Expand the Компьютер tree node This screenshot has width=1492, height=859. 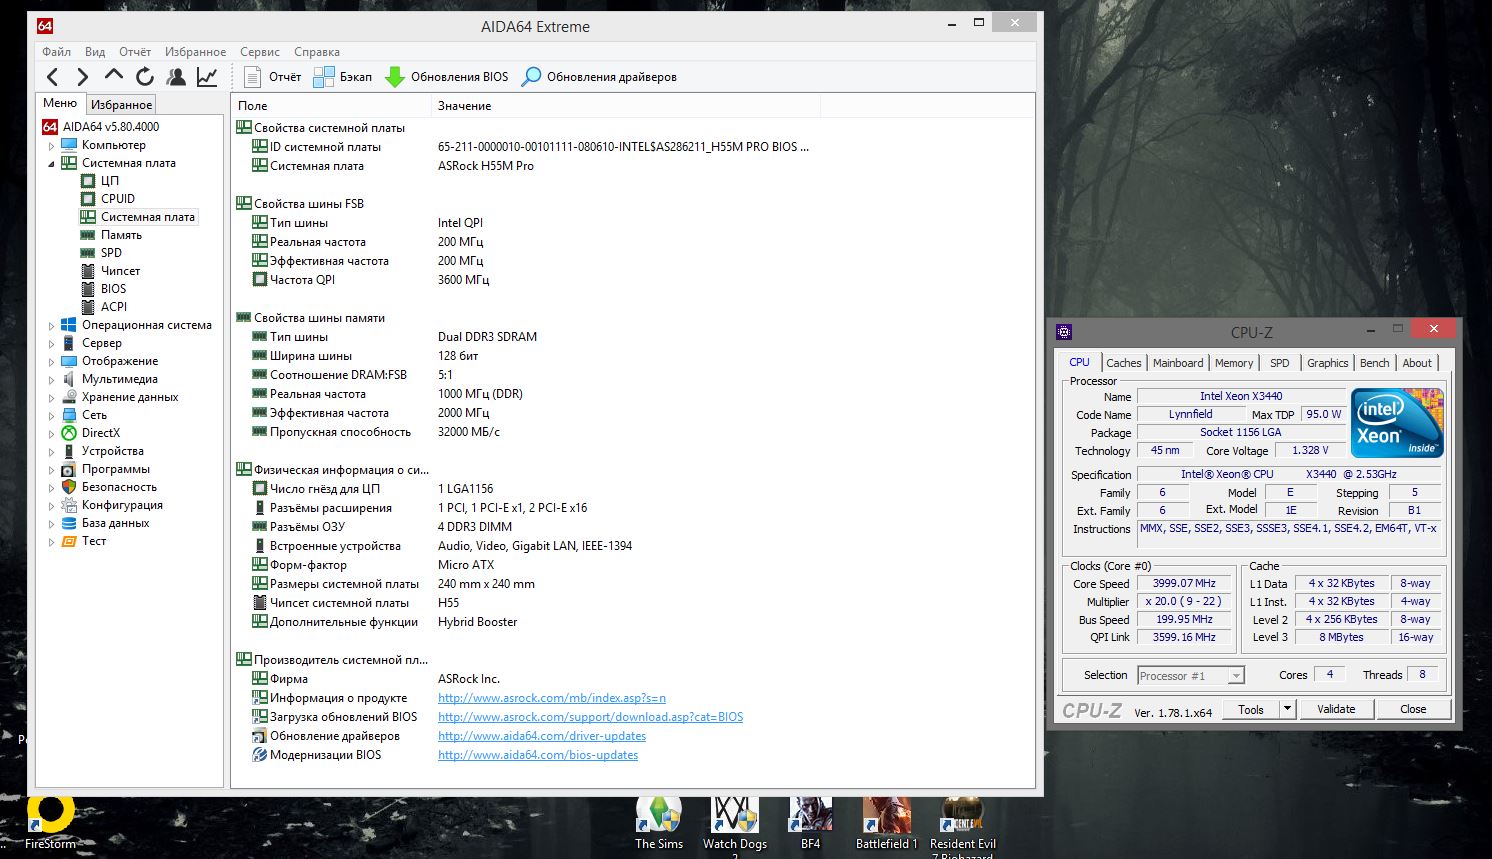click(52, 146)
